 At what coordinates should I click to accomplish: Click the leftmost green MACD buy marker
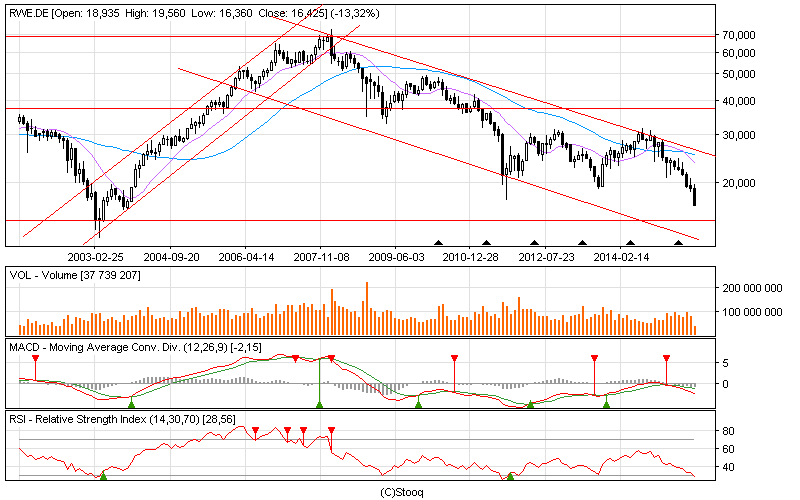pos(131,404)
